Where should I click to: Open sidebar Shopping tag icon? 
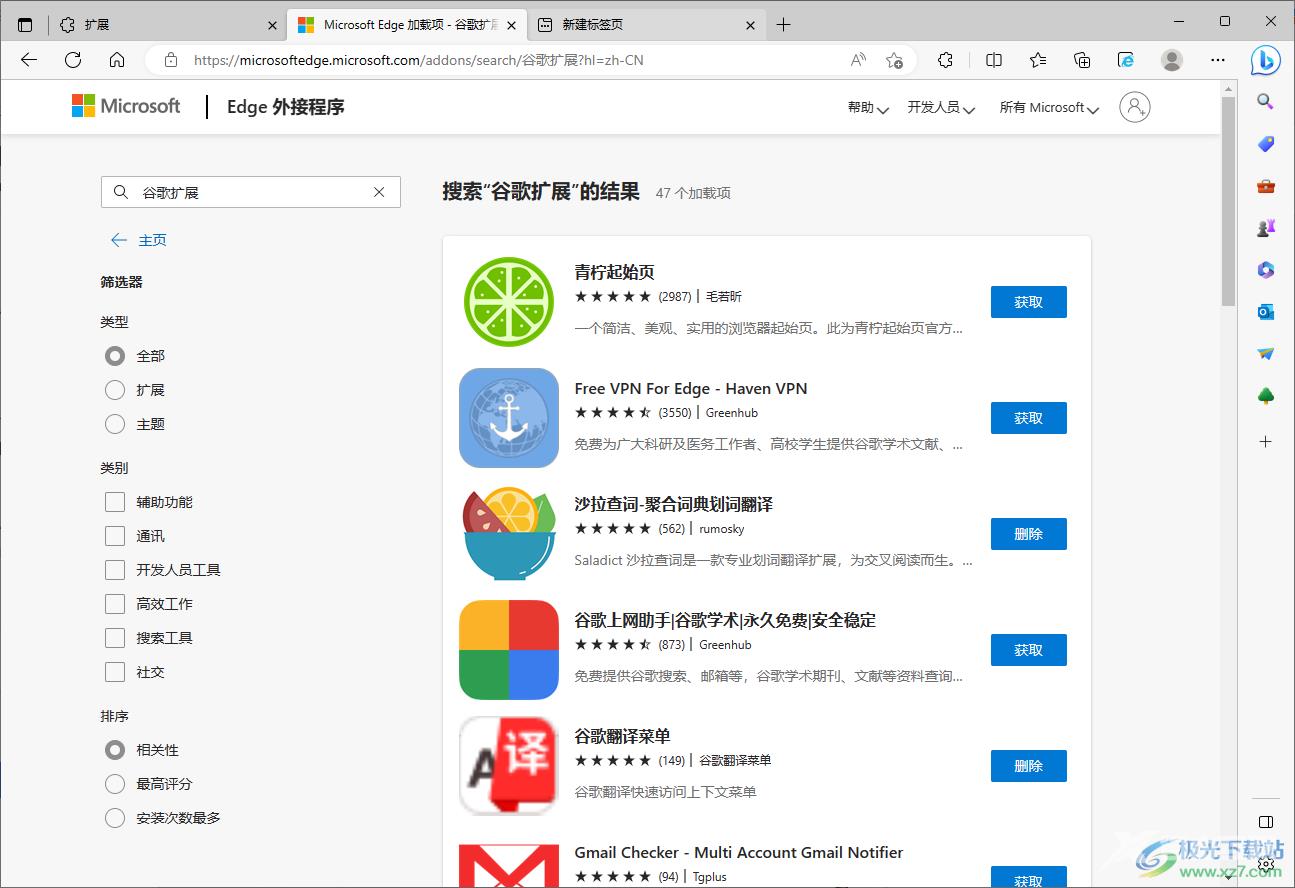[1266, 144]
